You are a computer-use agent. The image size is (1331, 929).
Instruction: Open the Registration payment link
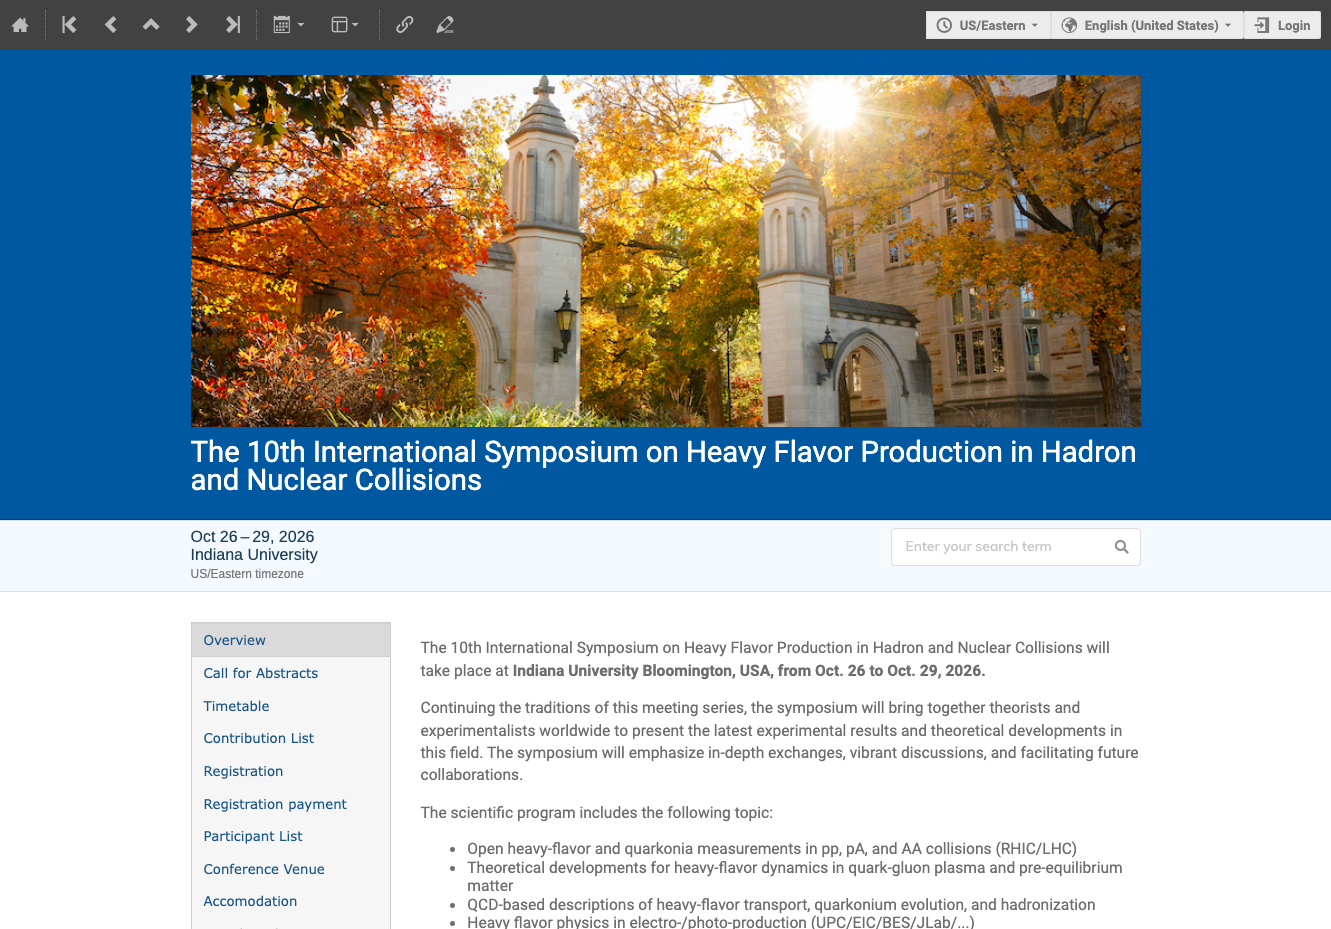275,804
